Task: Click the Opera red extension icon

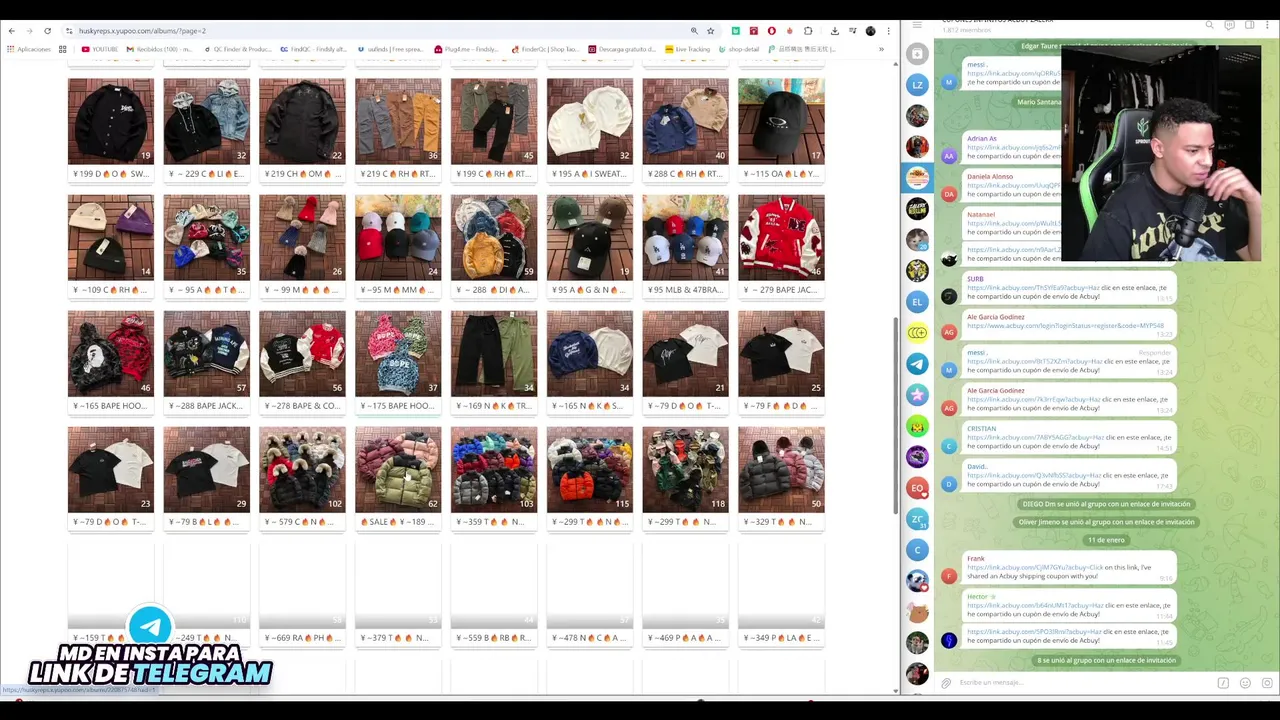Action: point(771,31)
